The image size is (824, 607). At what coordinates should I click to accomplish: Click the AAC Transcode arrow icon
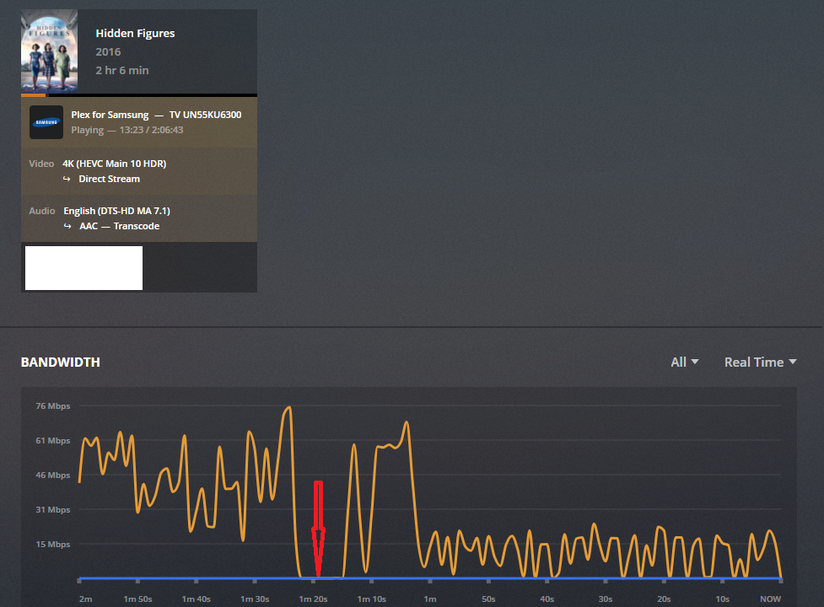pos(67,226)
